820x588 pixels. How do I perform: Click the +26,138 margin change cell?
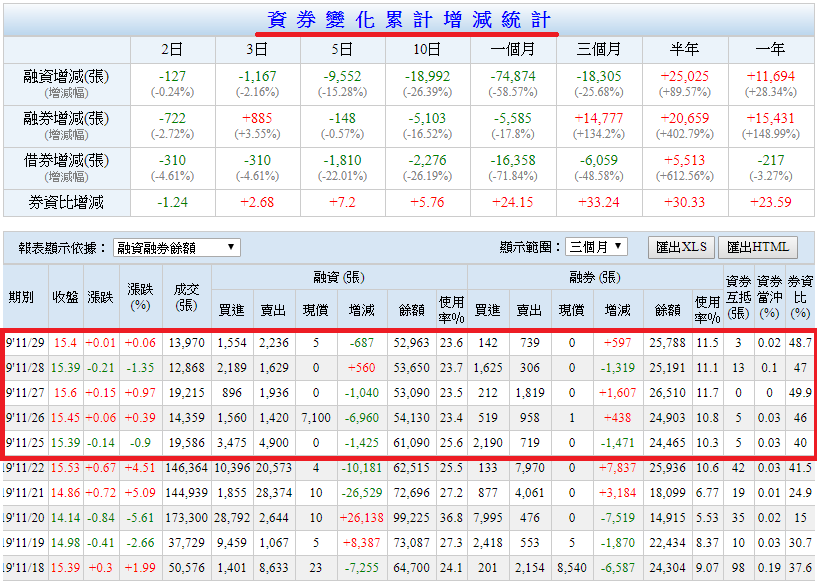362,518
